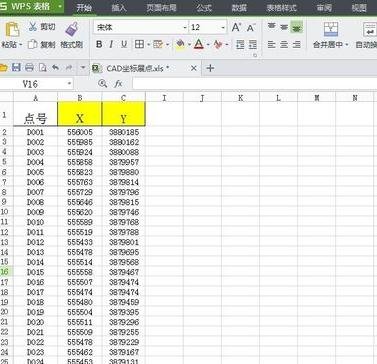The image size is (377, 364).
Task: Open the cell borders tool
Action: click(x=139, y=44)
